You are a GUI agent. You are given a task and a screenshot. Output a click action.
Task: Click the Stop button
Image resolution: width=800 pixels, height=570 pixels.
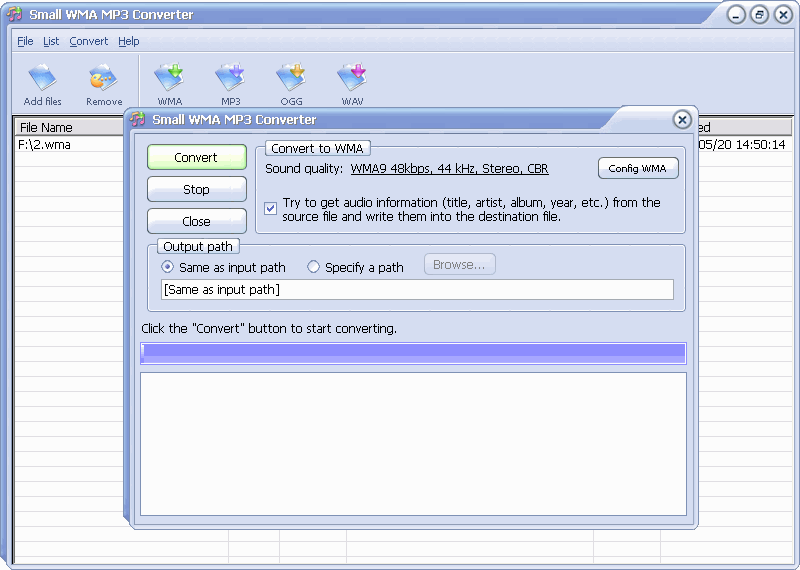[x=196, y=189]
